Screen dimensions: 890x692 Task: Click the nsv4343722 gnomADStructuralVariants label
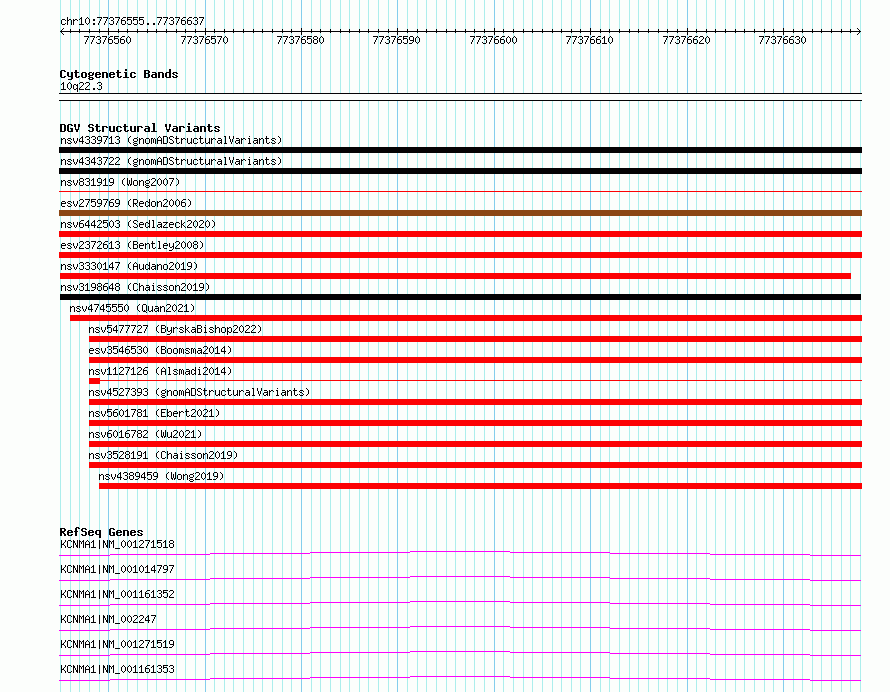(171, 161)
